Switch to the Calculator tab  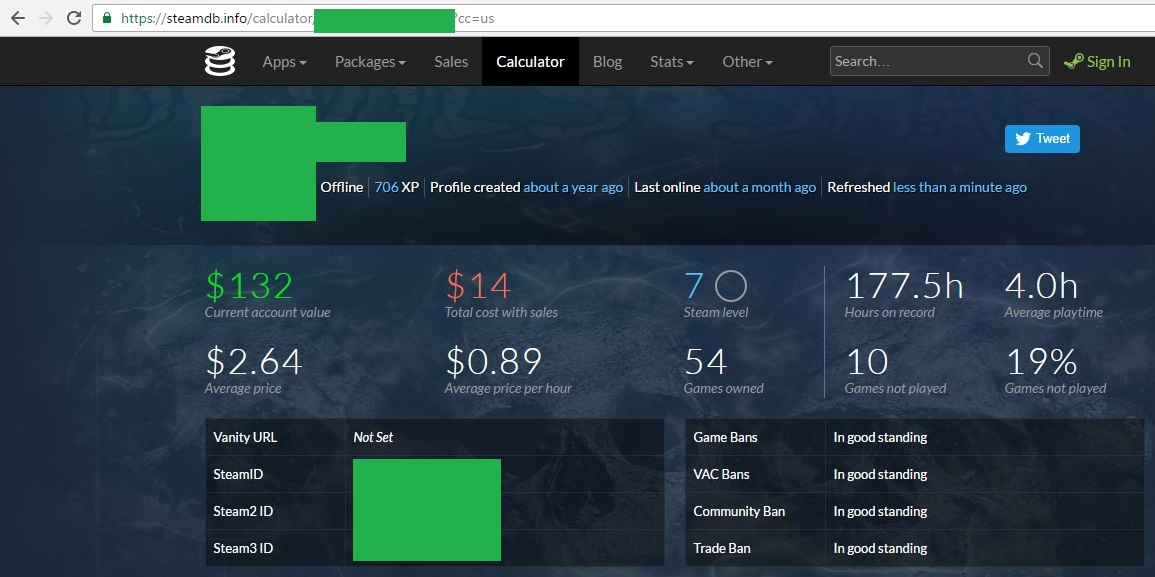point(530,61)
